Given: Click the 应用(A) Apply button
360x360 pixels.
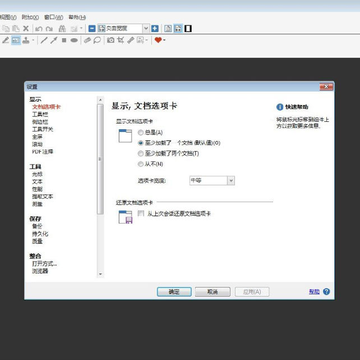Looking at the screenshot, I should point(252,292).
